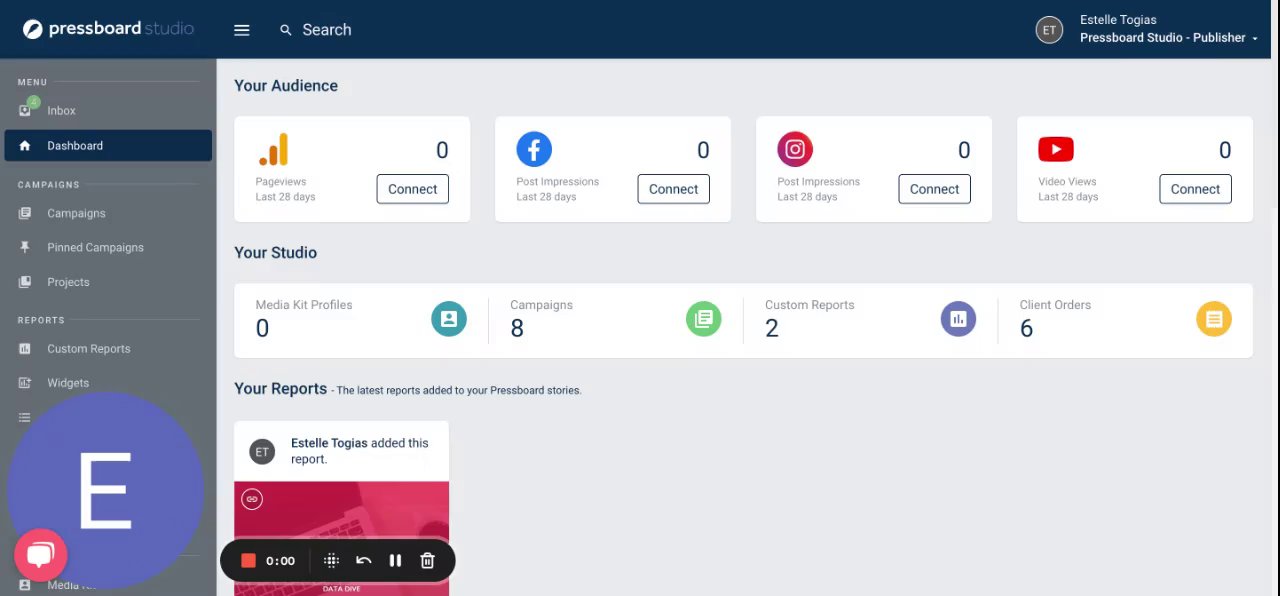Pause the screen recording
Viewport: 1280px width, 596px height.
click(395, 561)
